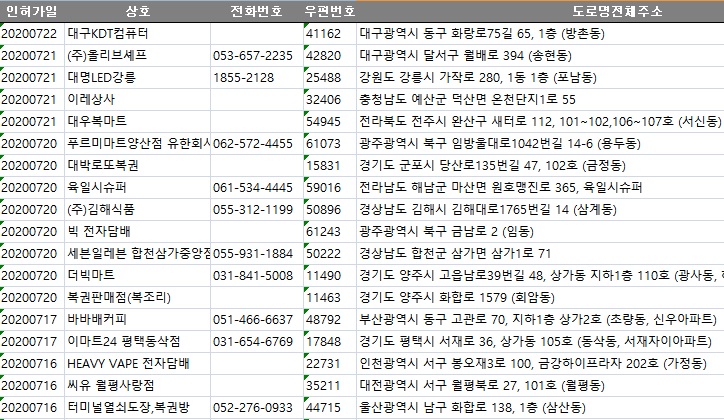Click postal code 54945
724x420 pixels.
click(x=323, y=121)
